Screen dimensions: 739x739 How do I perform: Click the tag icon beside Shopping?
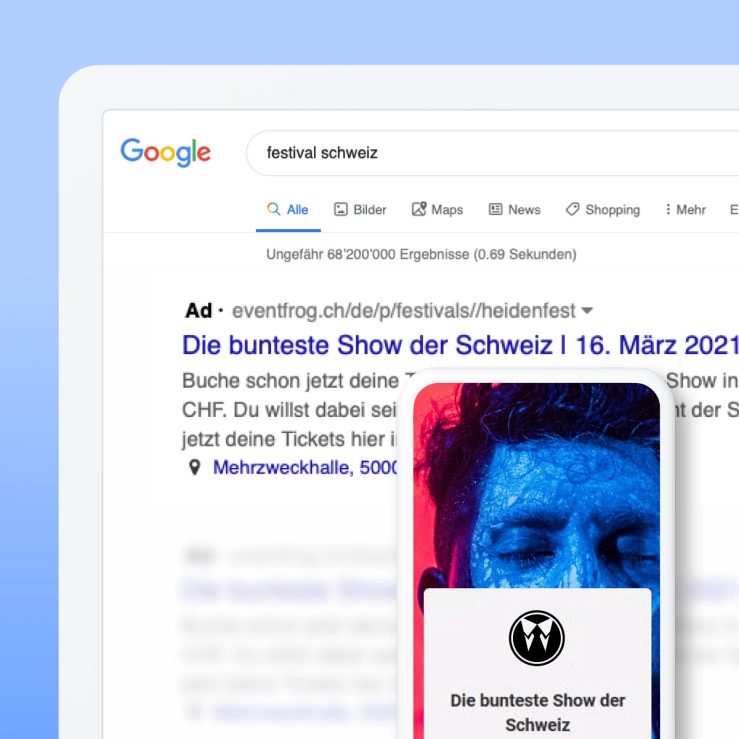572,209
